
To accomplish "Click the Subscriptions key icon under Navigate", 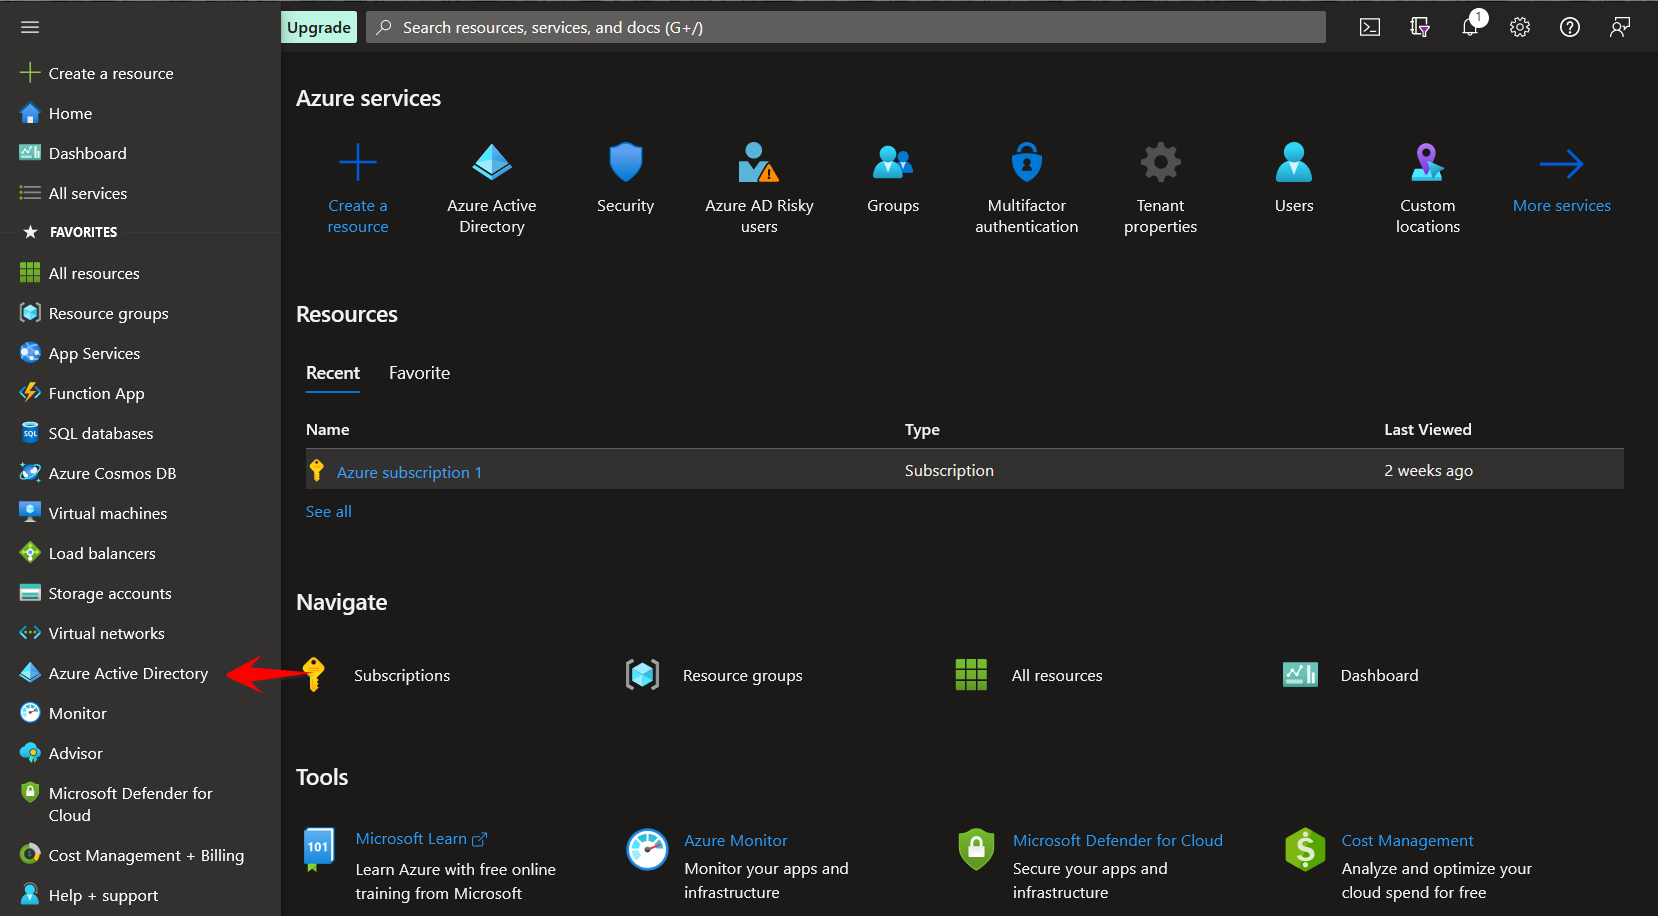I will pyautogui.click(x=314, y=675).
